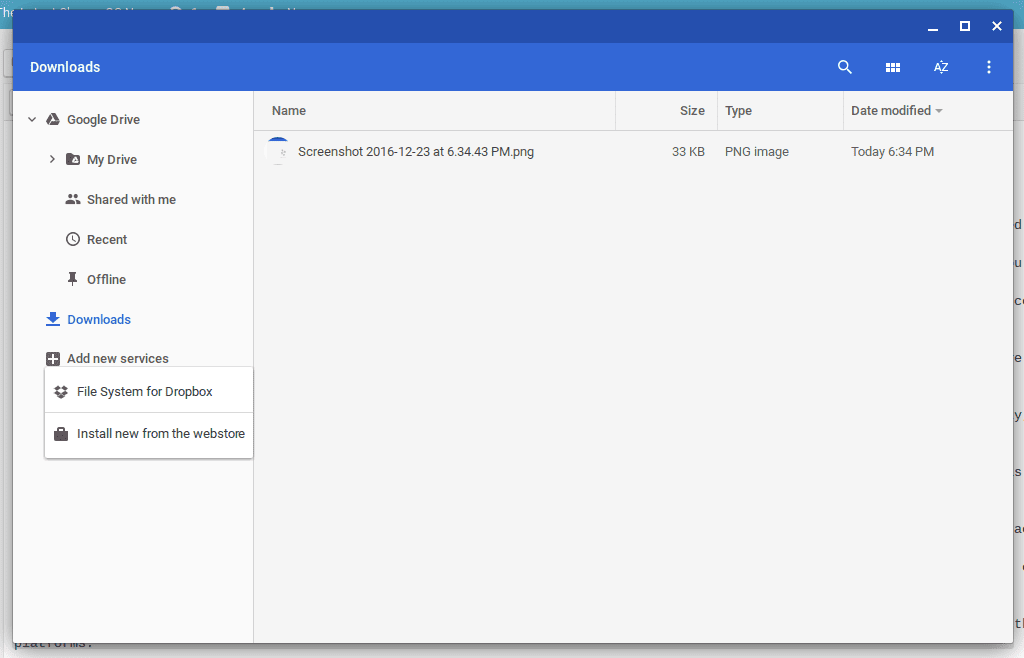1024x658 pixels.
Task: Sort files by the Name column header
Action: (288, 110)
